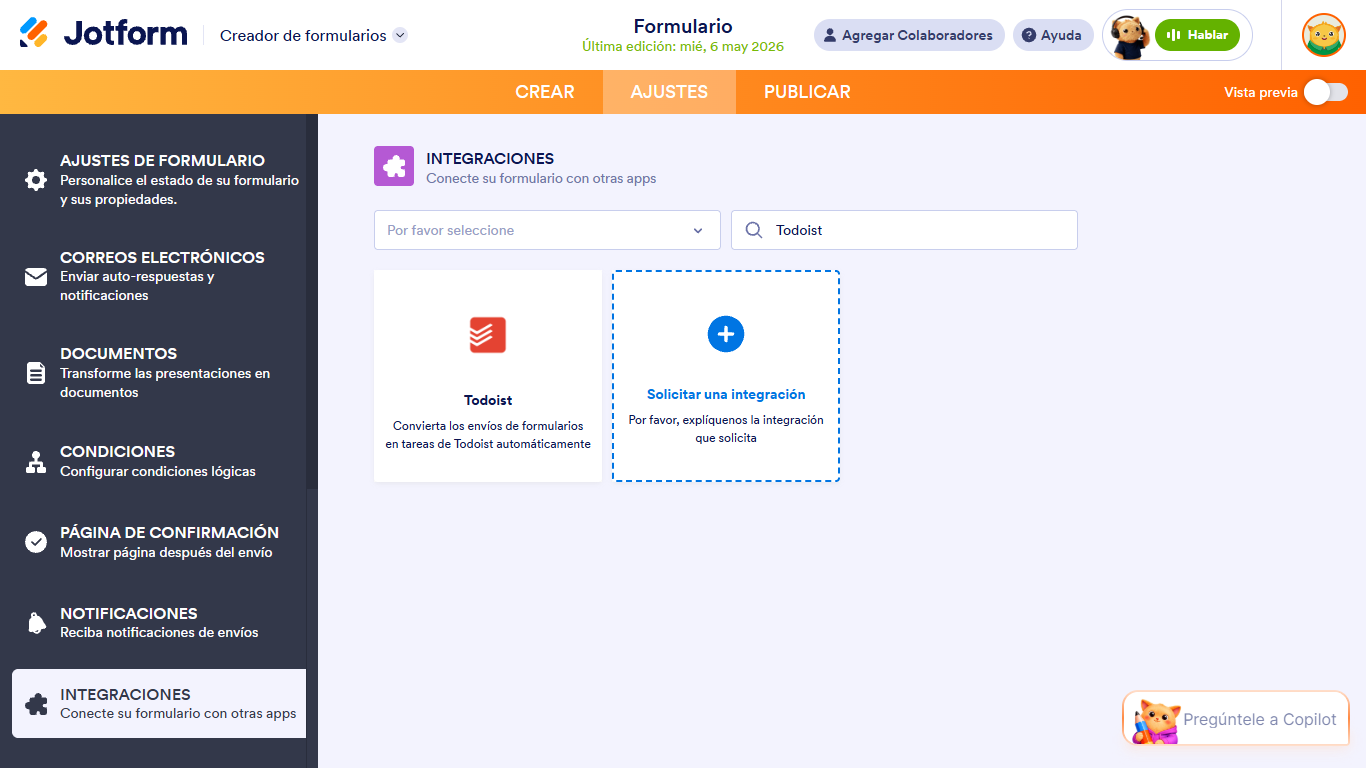Click the puzzle piece sidebar icon
Viewport: 1366px width, 768px height.
pos(36,704)
